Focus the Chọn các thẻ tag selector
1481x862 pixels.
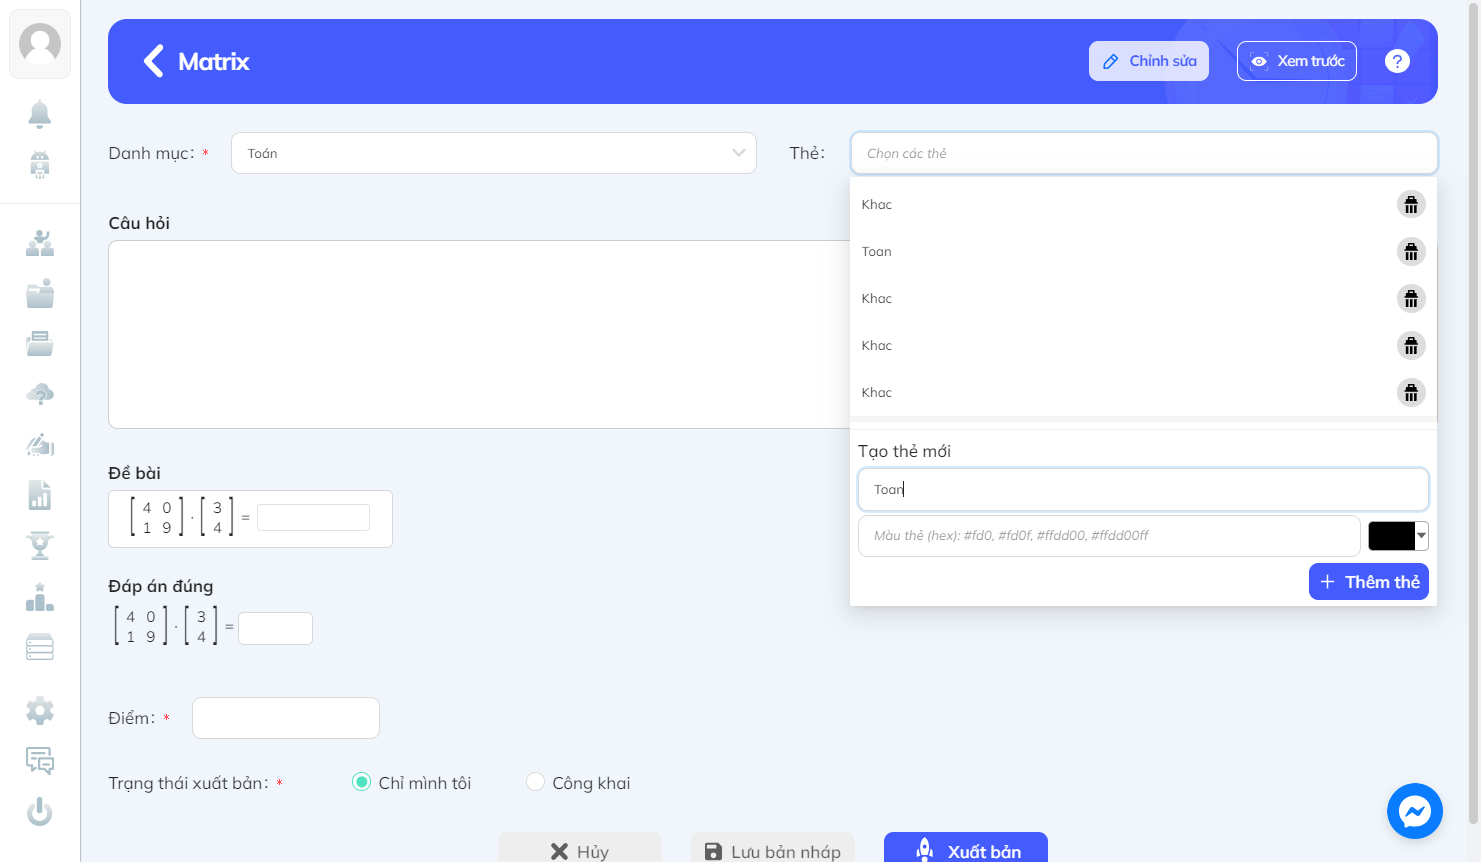point(1144,153)
